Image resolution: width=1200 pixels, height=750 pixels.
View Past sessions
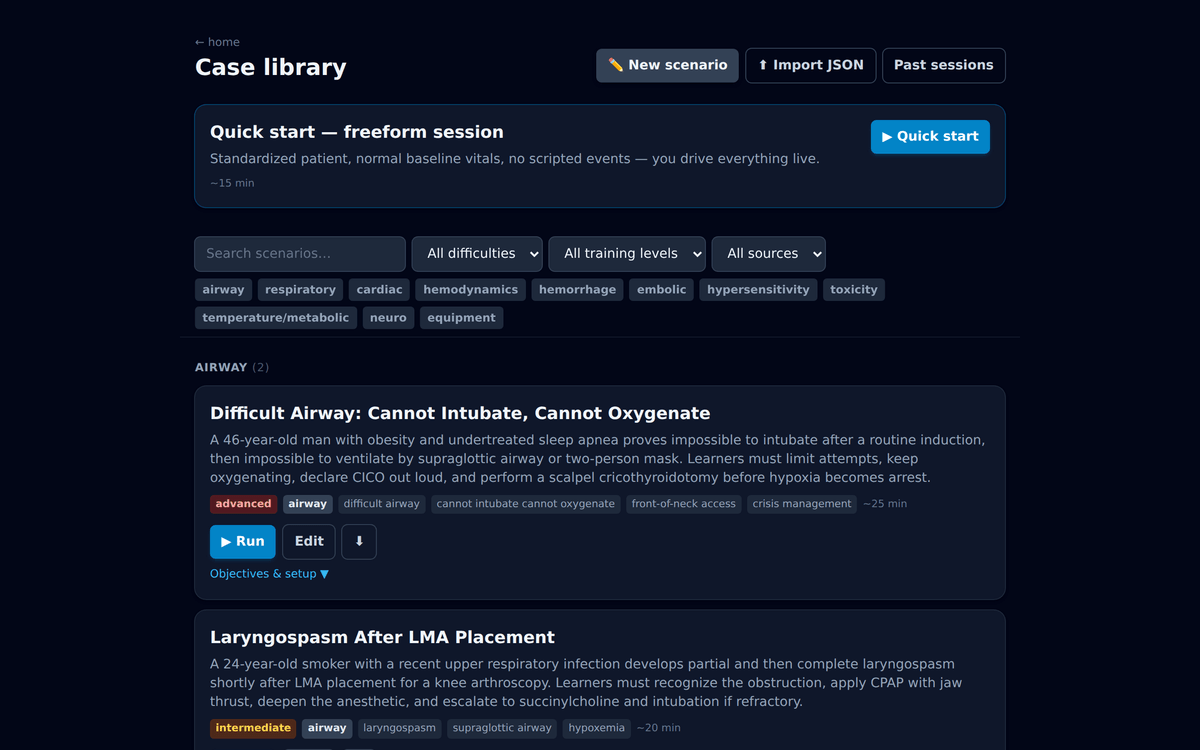(x=944, y=65)
